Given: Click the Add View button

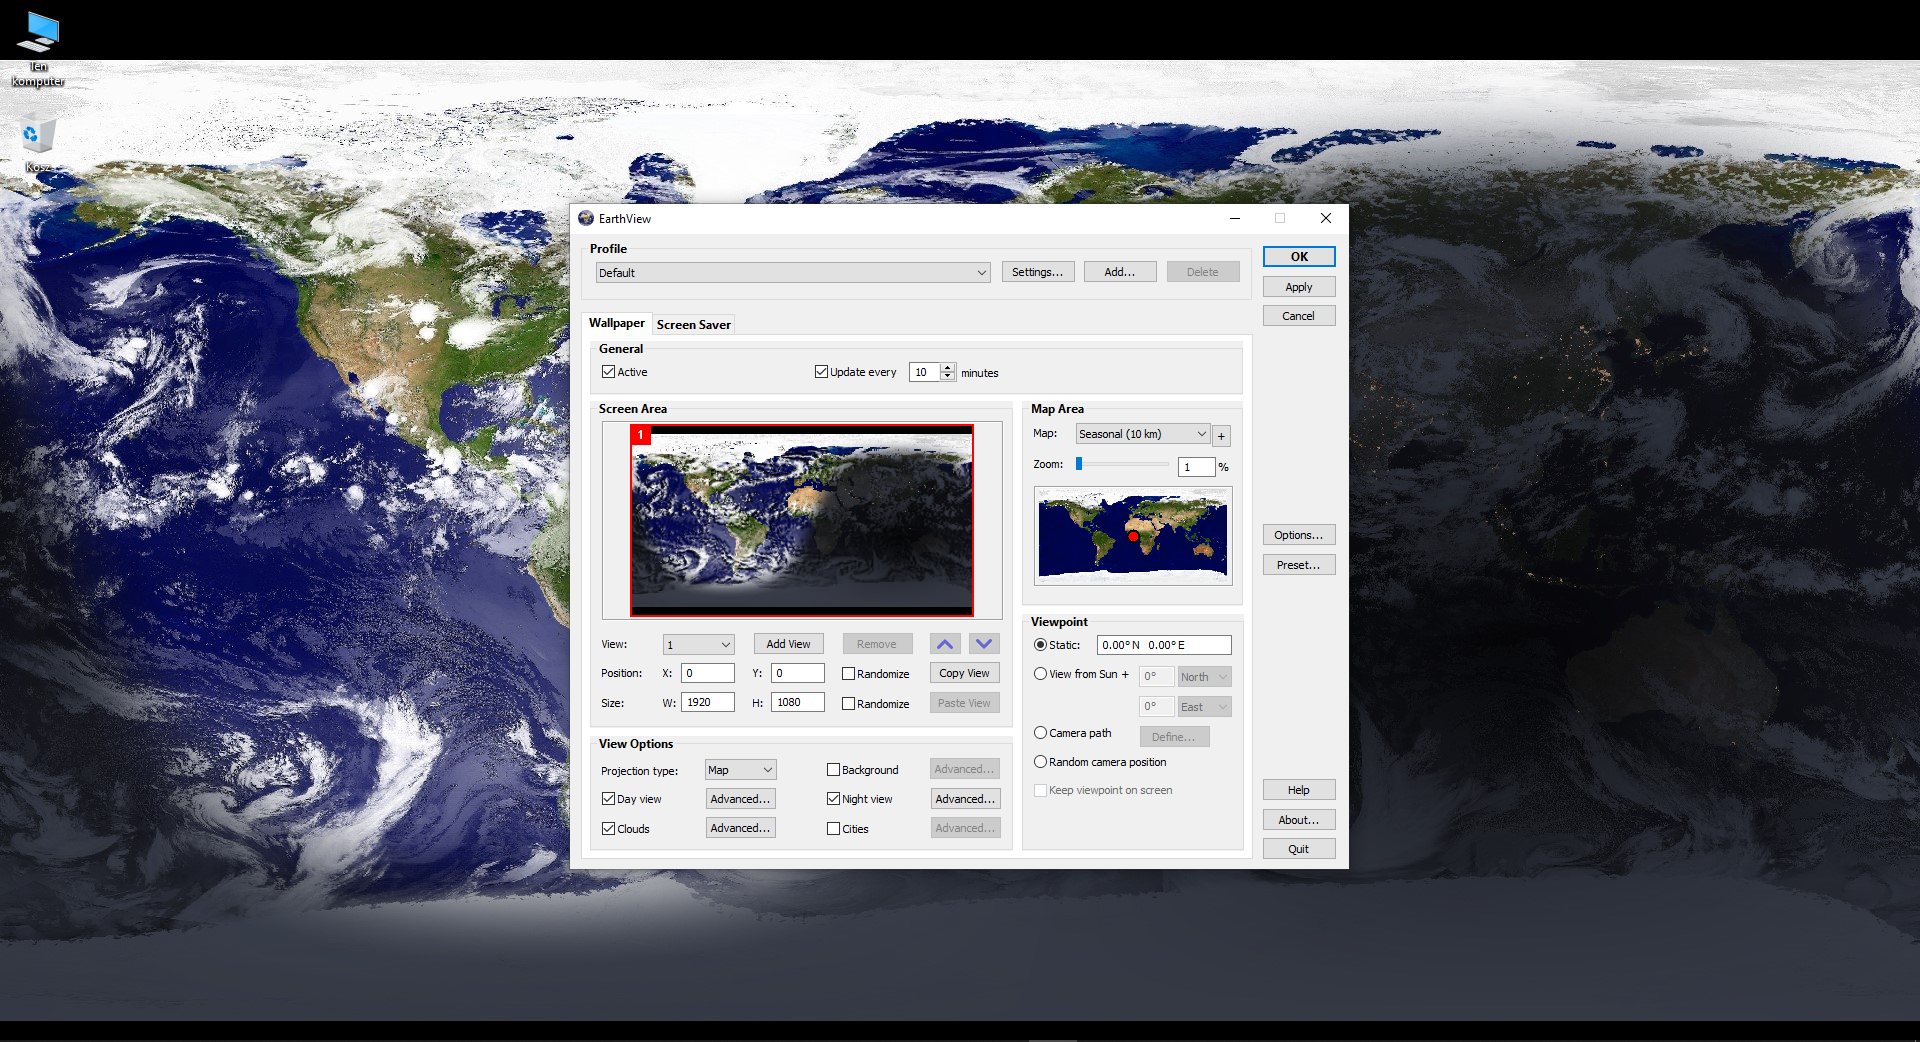Looking at the screenshot, I should [789, 644].
